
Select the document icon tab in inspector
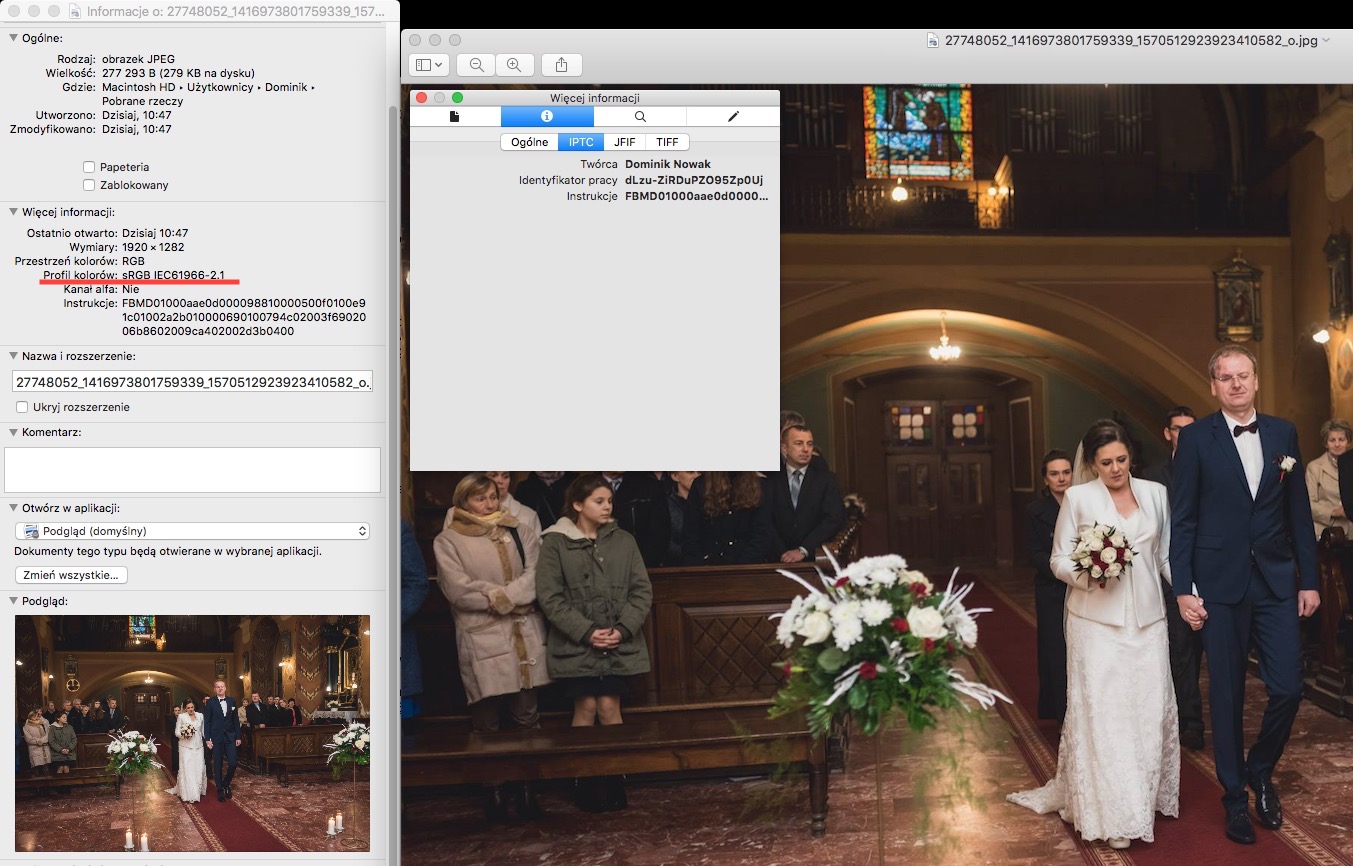point(455,117)
